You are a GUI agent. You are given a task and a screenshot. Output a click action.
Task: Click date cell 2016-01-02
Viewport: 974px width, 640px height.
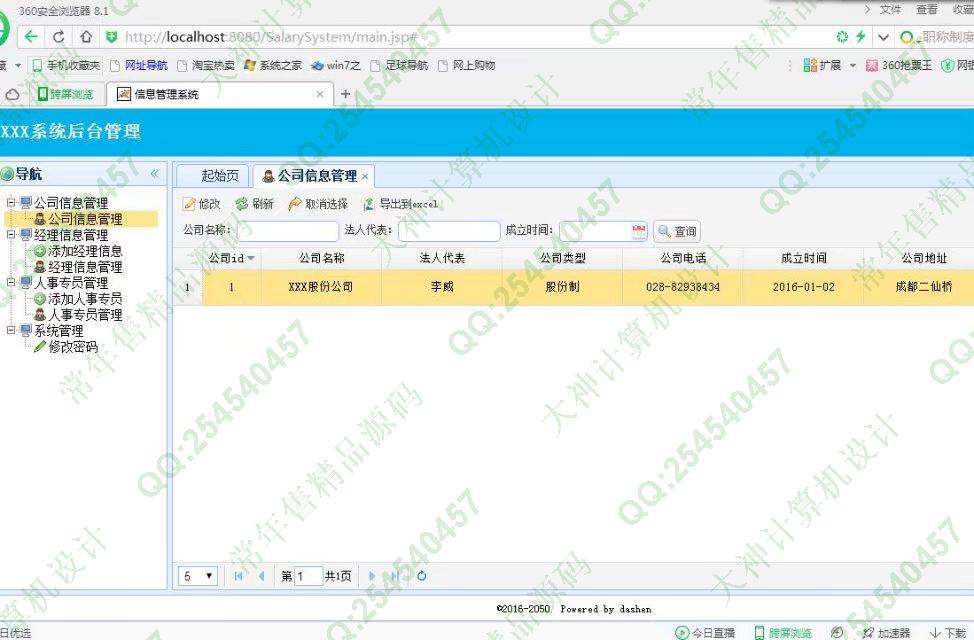[803, 287]
